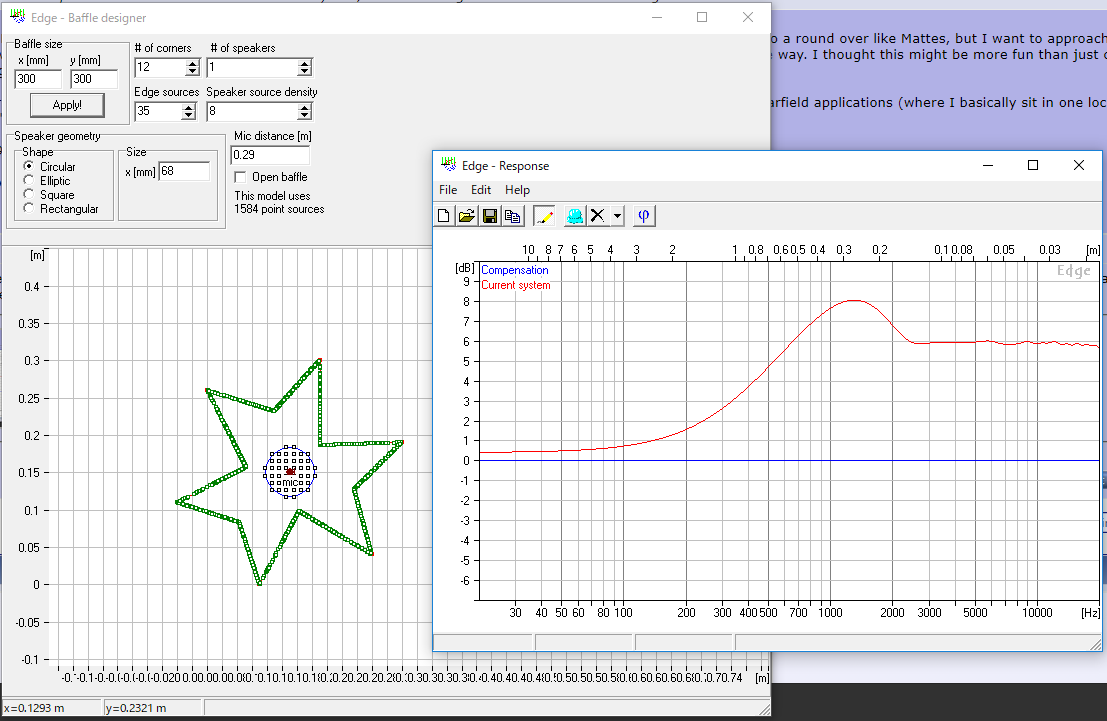Viewport: 1107px width, 721px height.
Task: Decrease the Edge sources value
Action: [x=188, y=115]
